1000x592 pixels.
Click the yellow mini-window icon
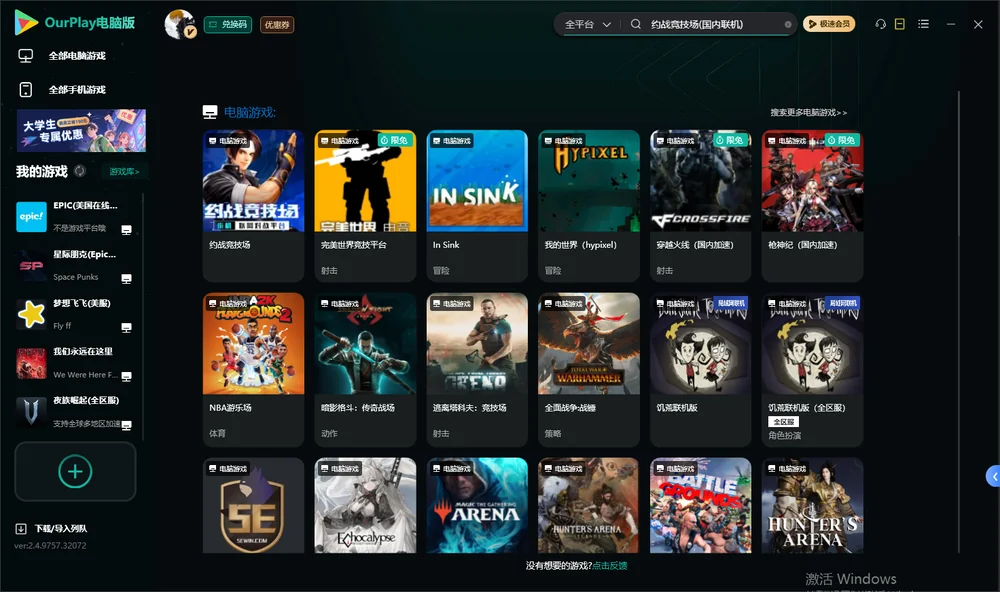point(900,24)
